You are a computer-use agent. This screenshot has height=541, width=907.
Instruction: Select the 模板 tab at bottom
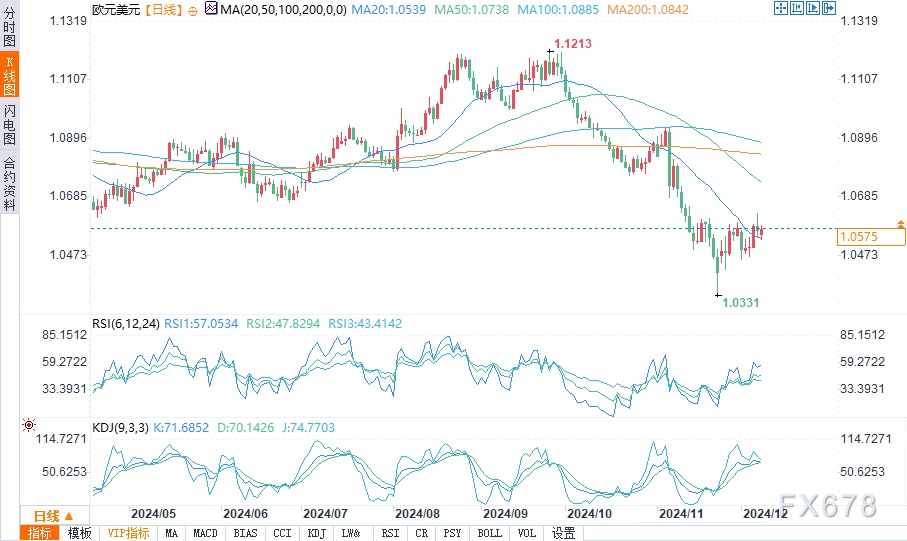coord(80,533)
